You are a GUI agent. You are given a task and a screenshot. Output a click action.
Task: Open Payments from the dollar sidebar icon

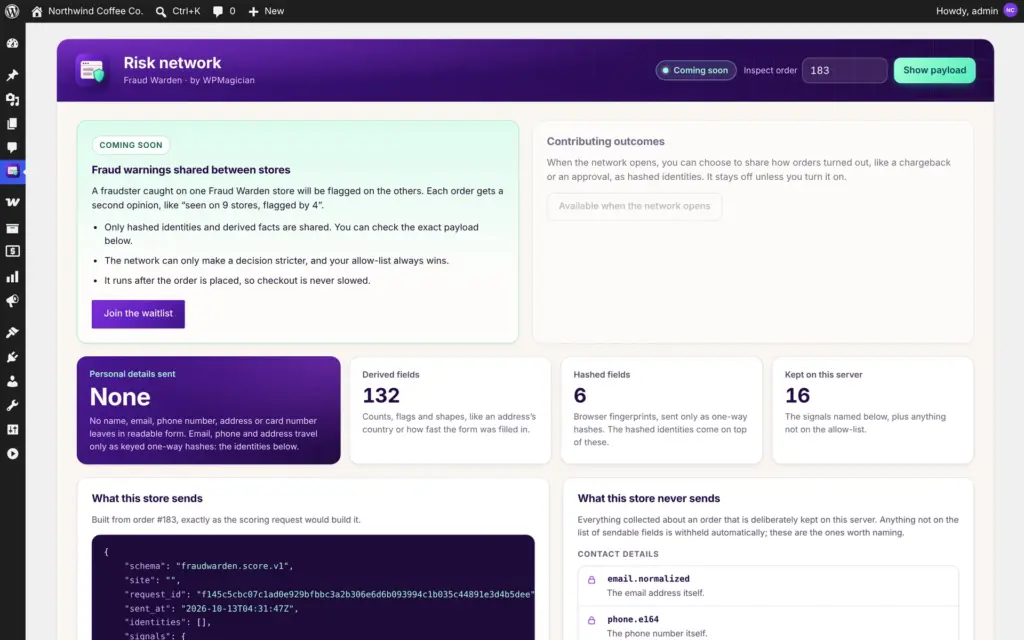[x=12, y=251]
